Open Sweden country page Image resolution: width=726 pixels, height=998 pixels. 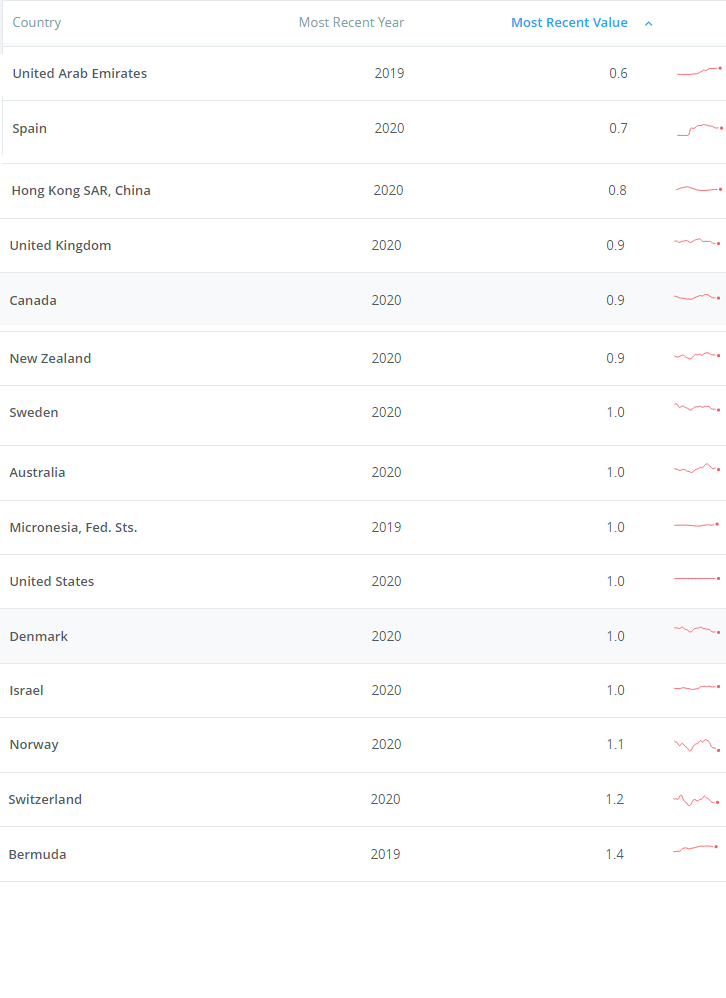34,412
